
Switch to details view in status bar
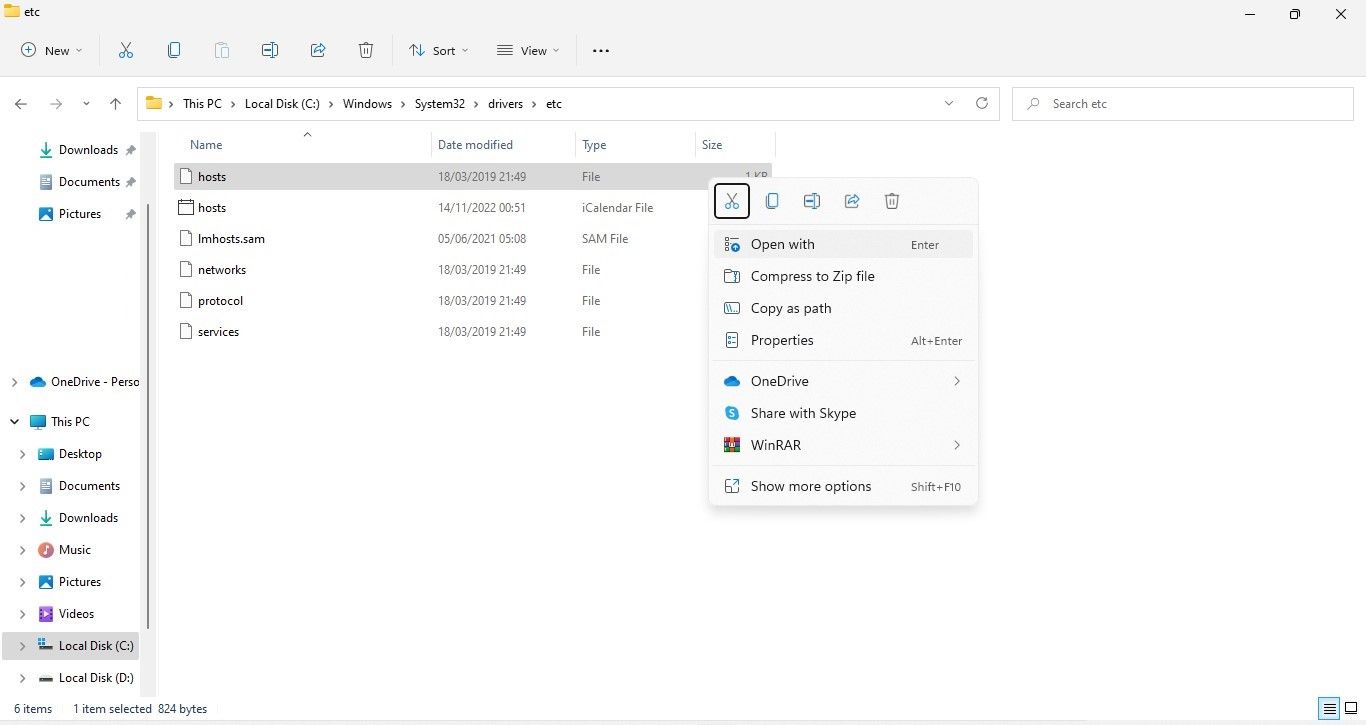click(x=1329, y=709)
